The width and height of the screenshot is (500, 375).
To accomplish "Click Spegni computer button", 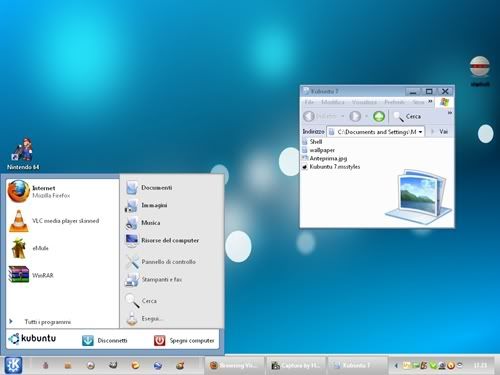I will tap(184, 340).
